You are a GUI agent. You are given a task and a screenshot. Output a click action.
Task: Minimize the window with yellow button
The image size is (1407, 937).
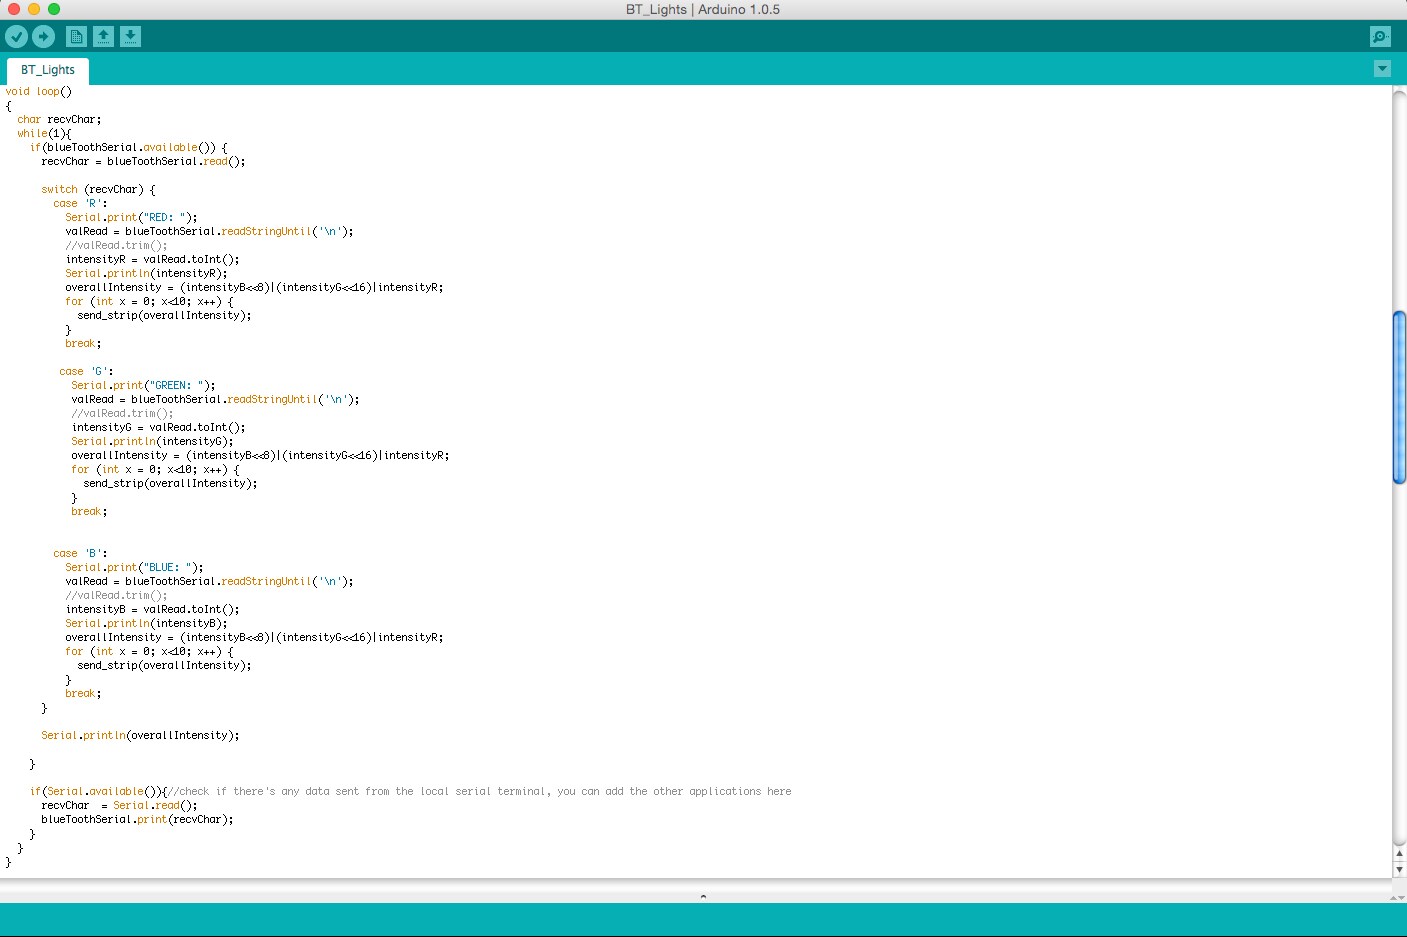(x=34, y=9)
